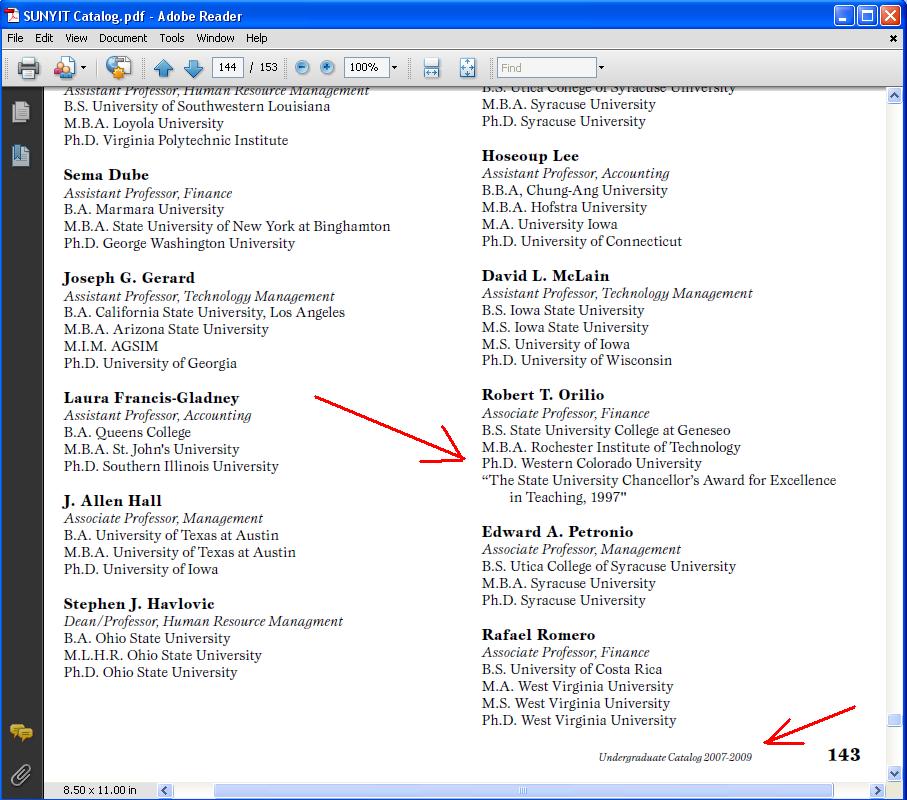Click the page number field showing 144

pyautogui.click(x=228, y=68)
